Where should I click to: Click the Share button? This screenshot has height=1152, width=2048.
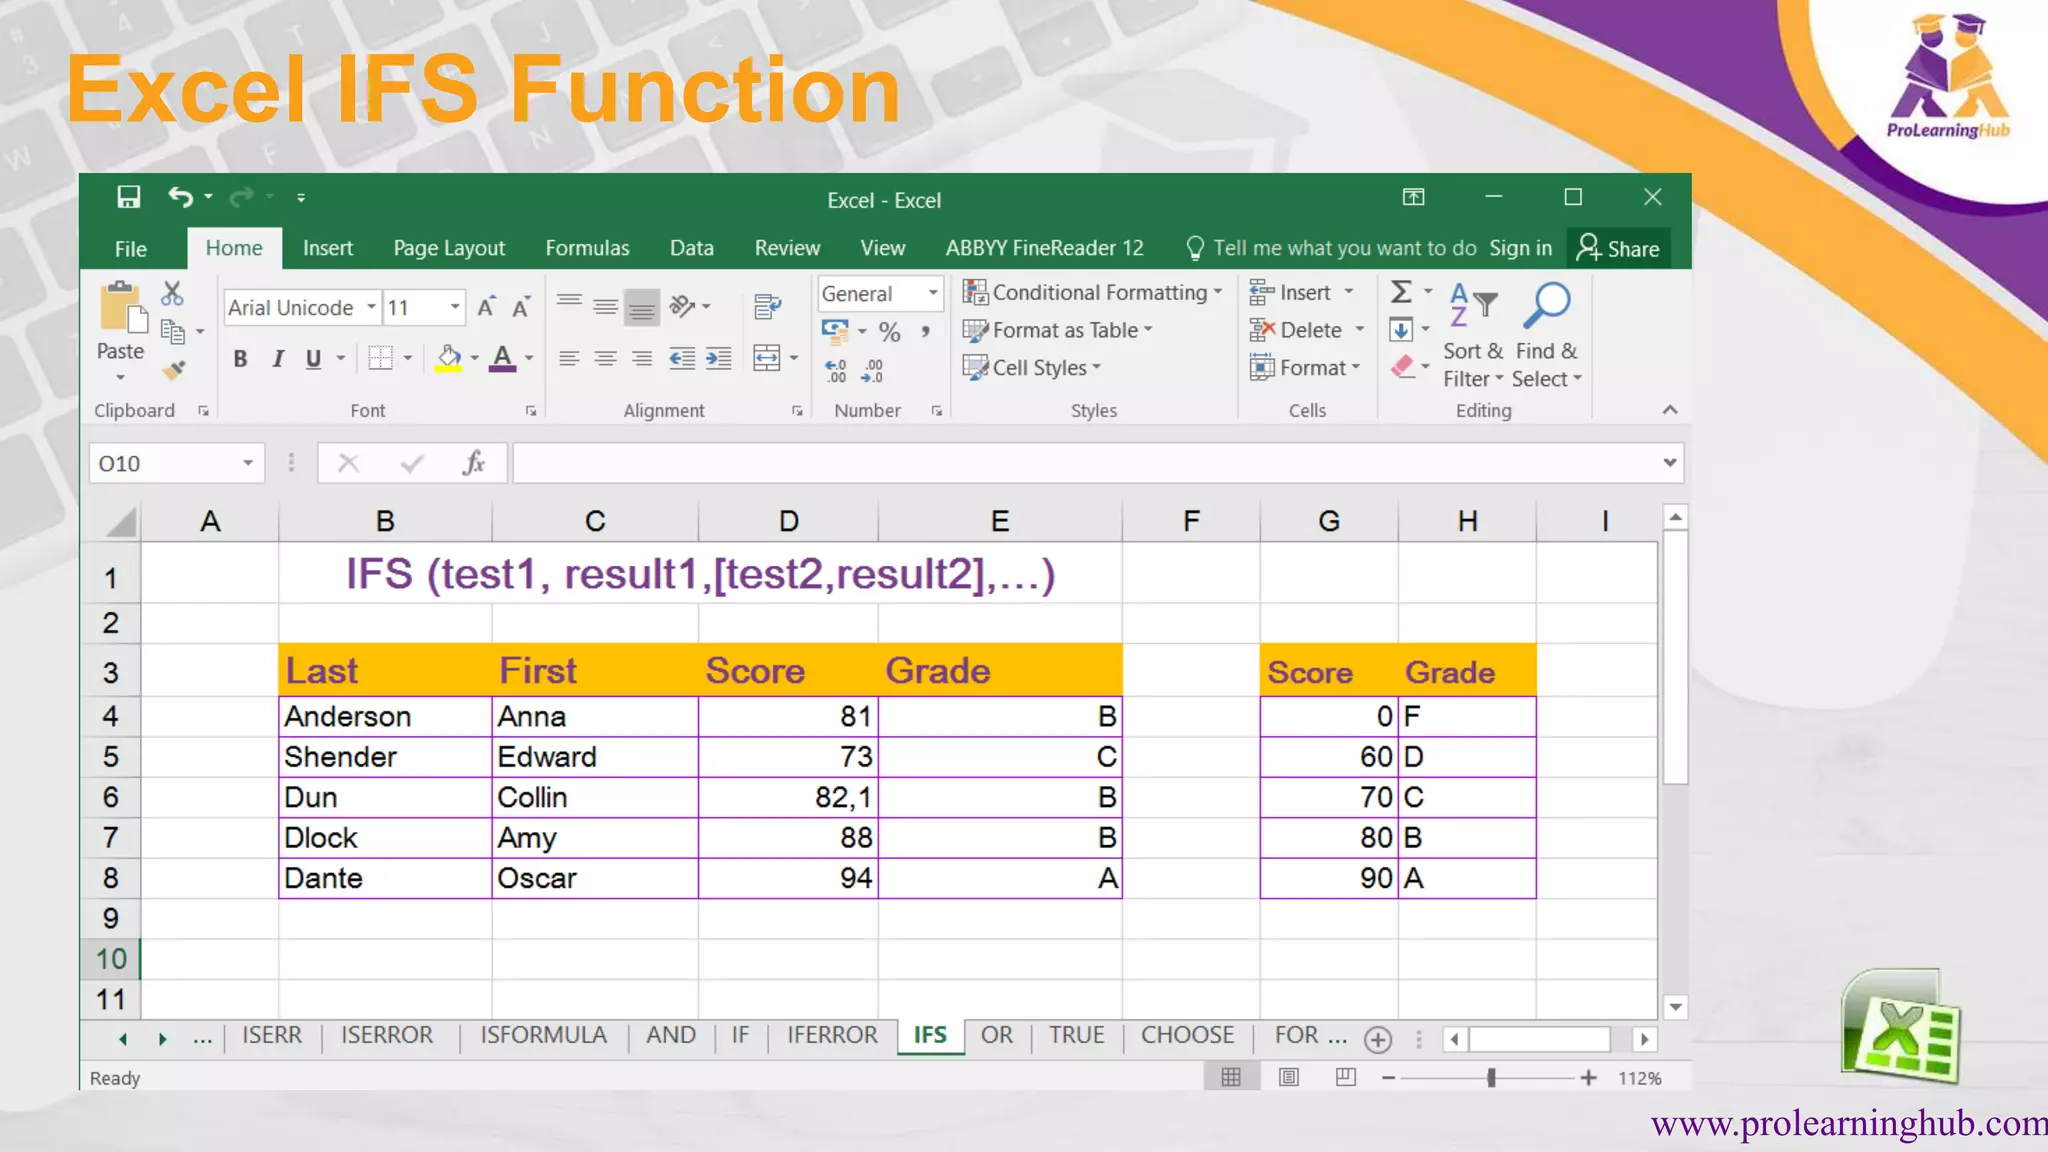coord(1618,248)
